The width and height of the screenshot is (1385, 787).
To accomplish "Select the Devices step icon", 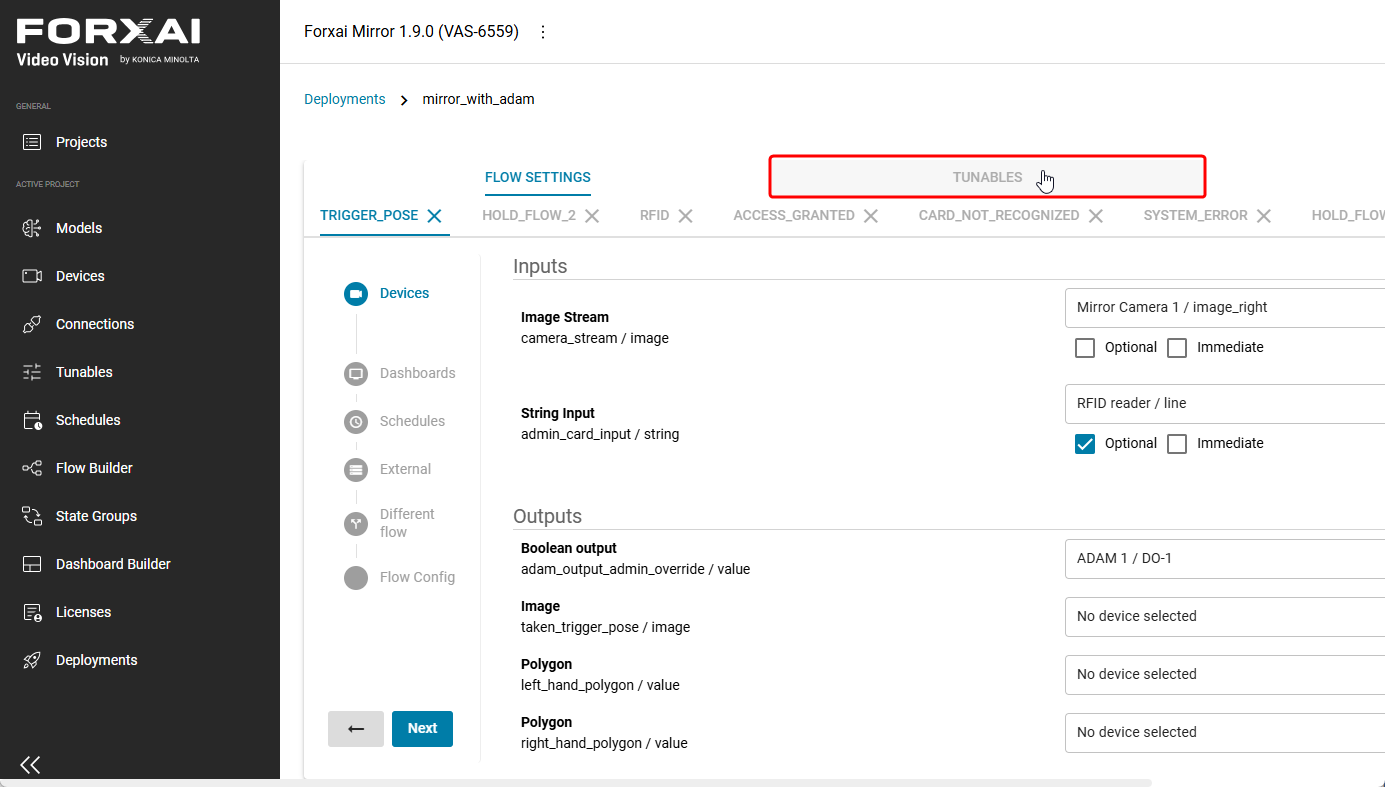I will click(356, 293).
